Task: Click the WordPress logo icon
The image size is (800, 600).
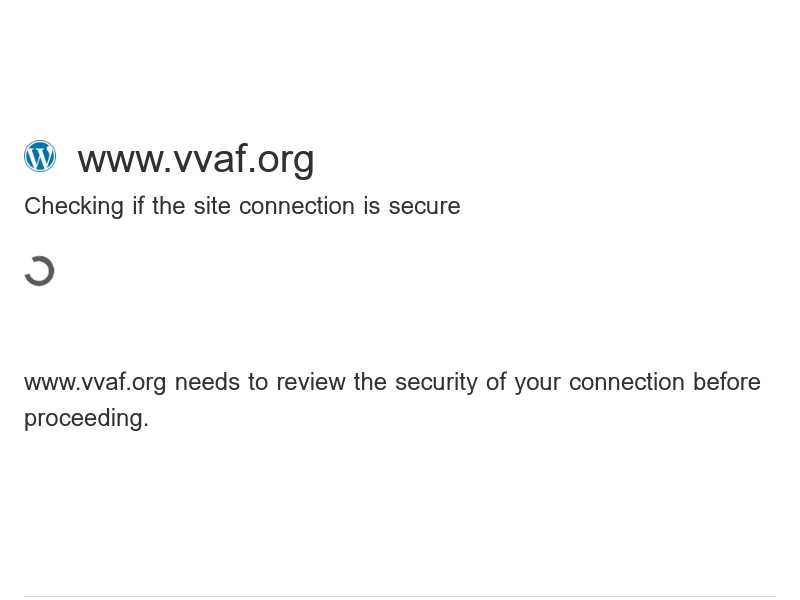Action: click(40, 156)
